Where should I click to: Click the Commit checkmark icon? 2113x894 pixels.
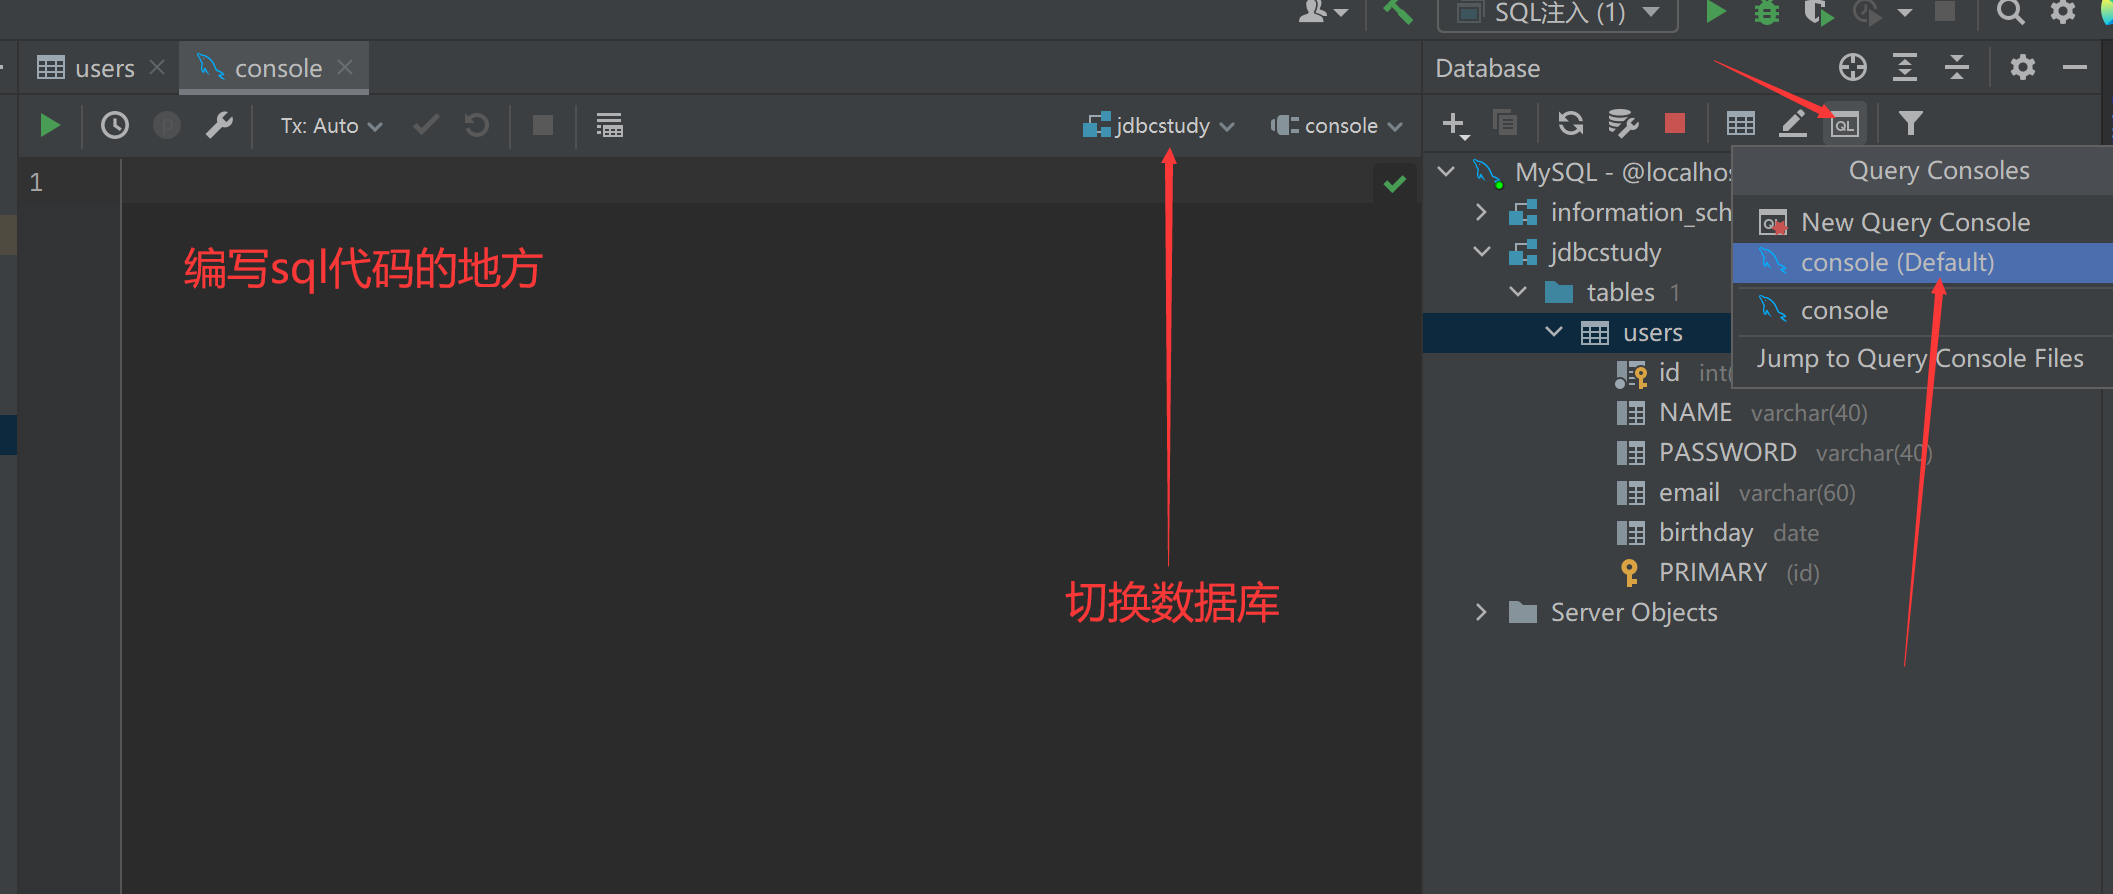pos(426,125)
